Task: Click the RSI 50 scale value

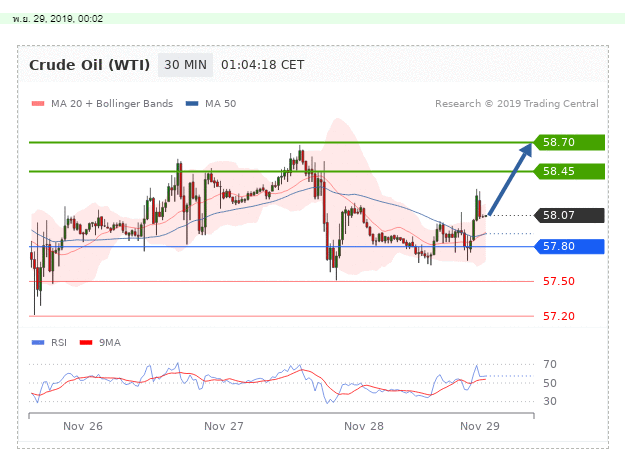Action: click(x=550, y=383)
